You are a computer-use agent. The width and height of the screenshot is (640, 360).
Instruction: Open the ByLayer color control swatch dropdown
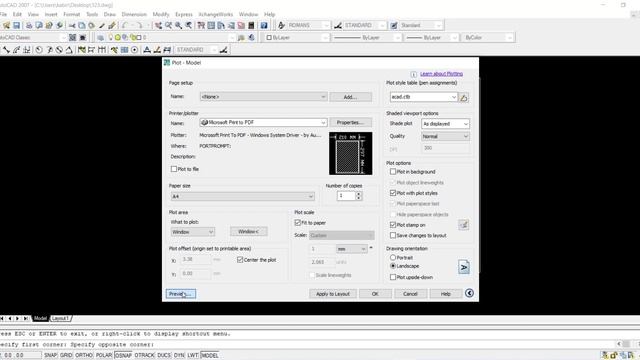pos(296,38)
